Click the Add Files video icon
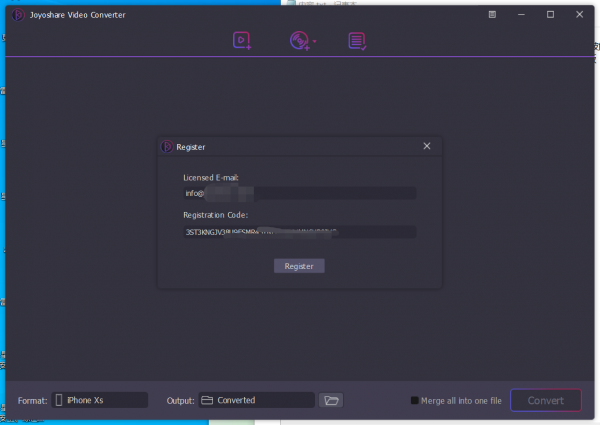 (x=242, y=41)
